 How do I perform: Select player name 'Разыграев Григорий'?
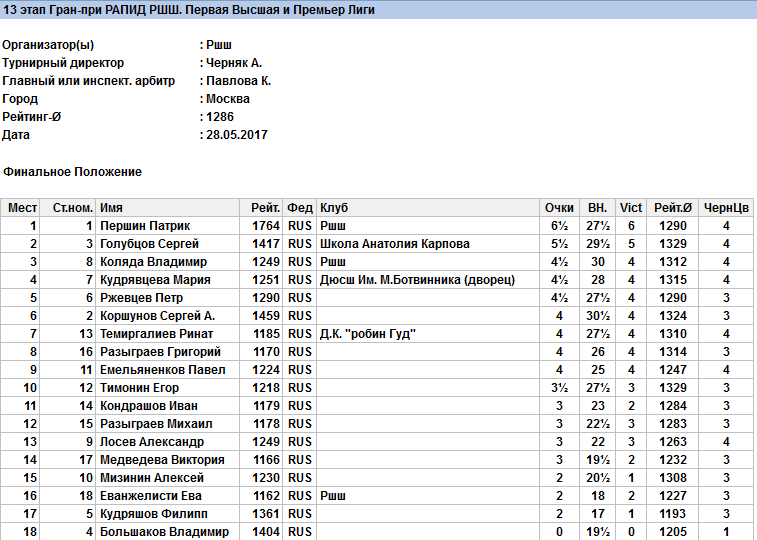(160, 351)
